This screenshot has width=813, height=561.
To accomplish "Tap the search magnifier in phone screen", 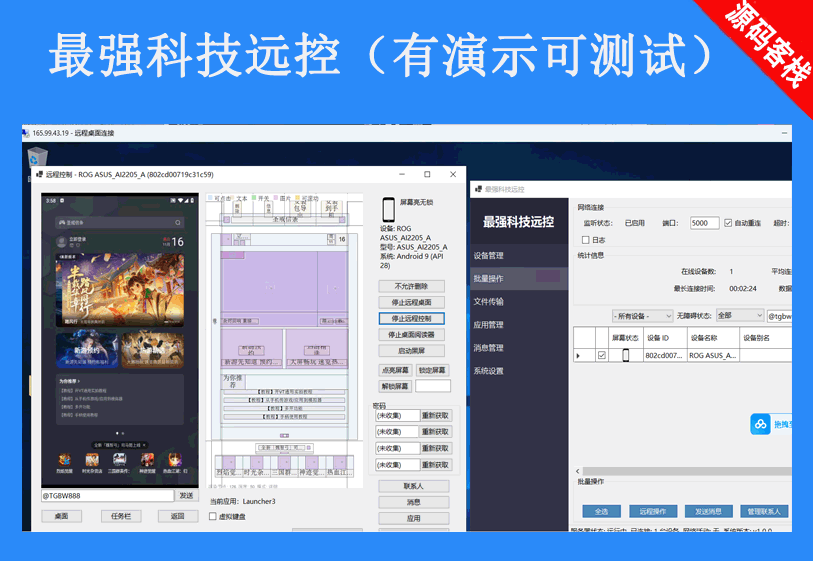I will point(178,222).
